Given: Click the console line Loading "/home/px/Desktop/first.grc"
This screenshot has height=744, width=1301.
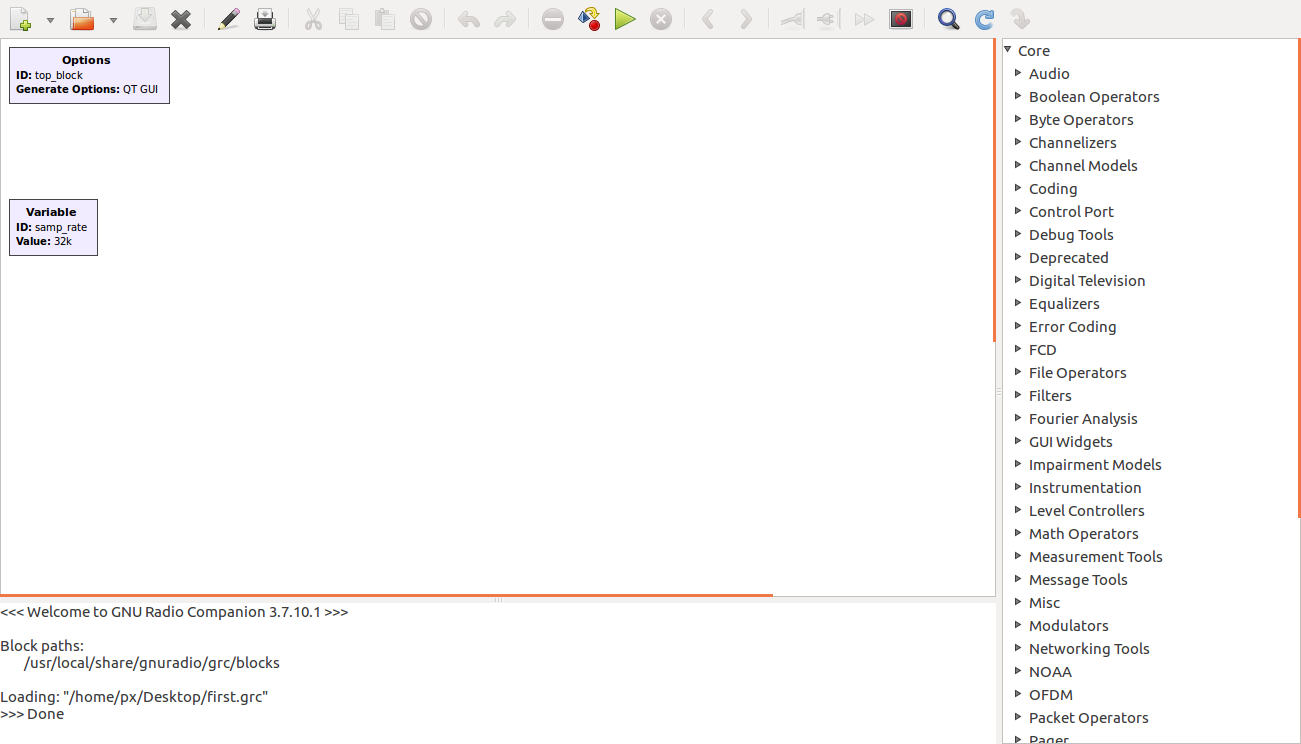Looking at the screenshot, I should pyautogui.click(x=134, y=697).
